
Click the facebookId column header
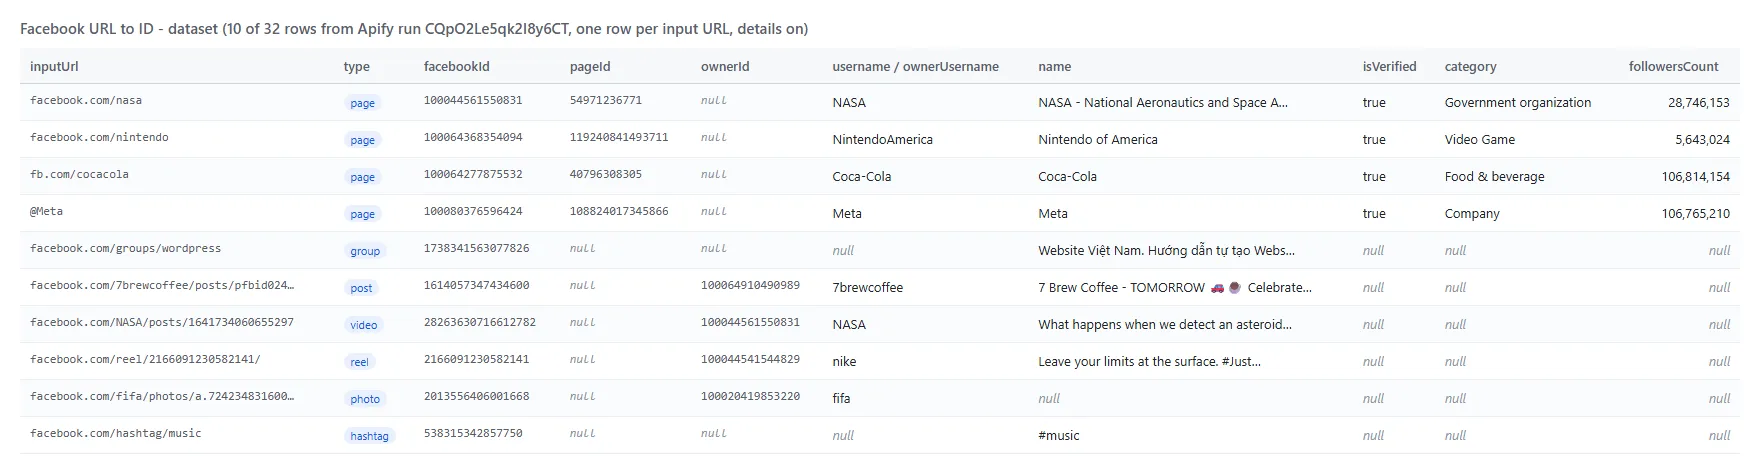point(456,67)
